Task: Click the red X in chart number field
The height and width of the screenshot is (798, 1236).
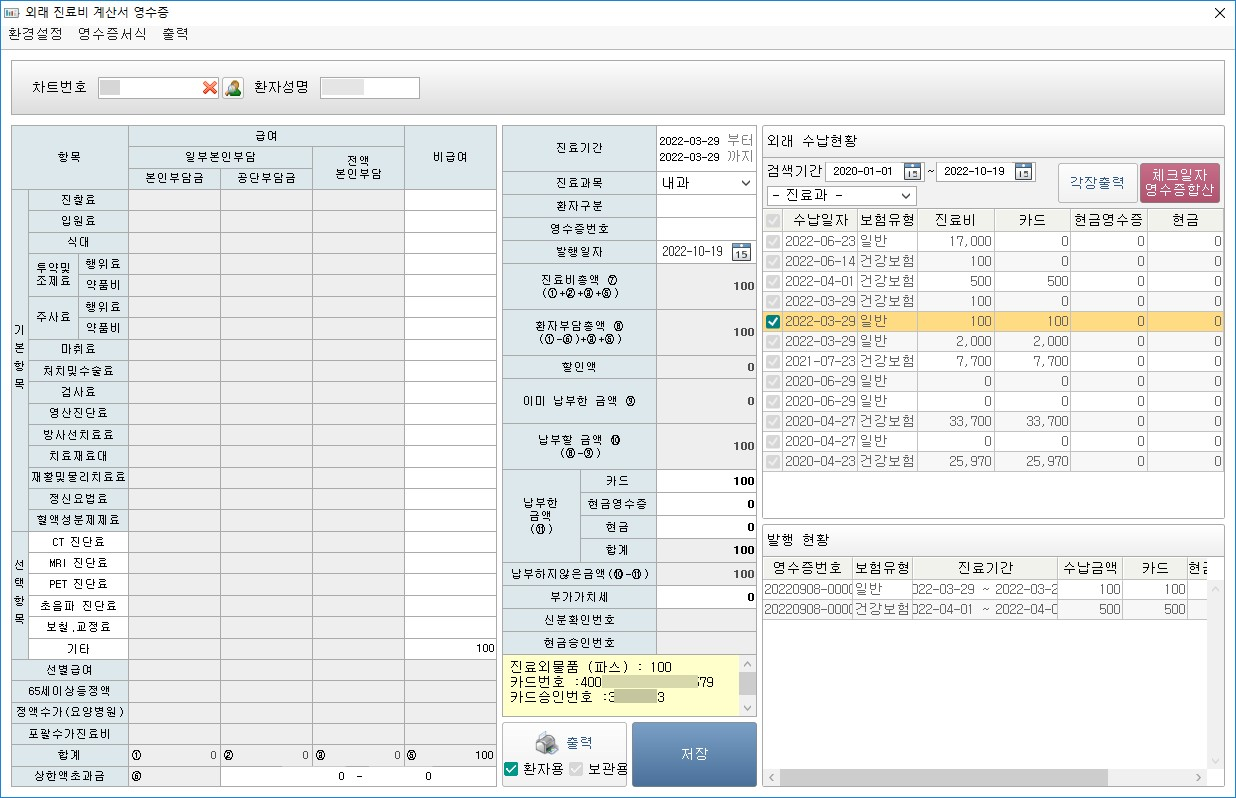Action: 210,88
